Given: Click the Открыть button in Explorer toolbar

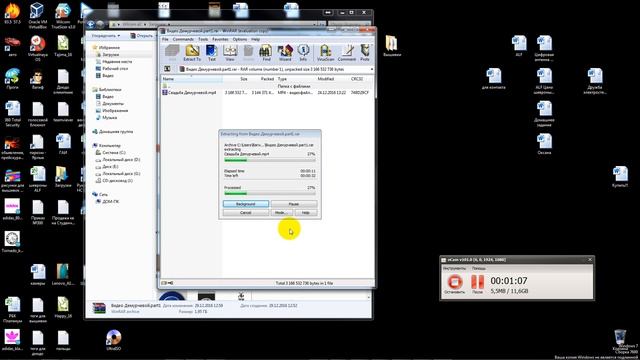Looking at the screenshot, I should (141, 36).
